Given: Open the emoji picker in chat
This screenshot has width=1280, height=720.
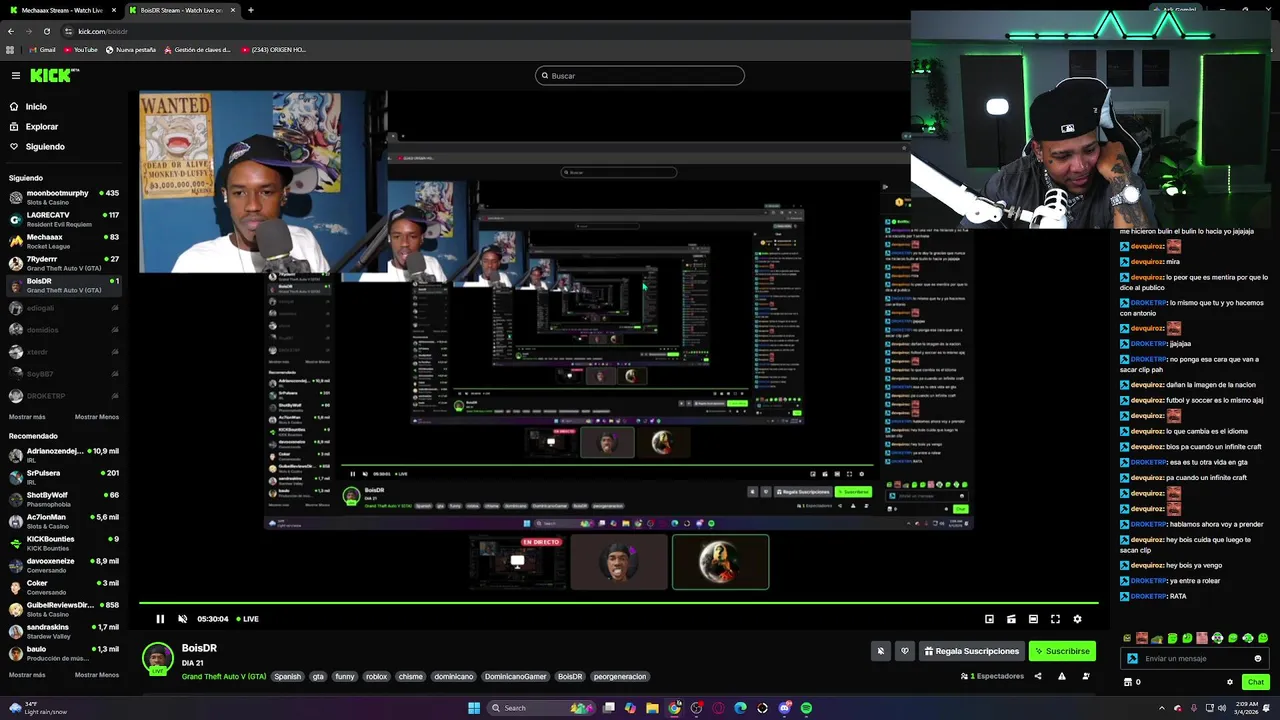Looking at the screenshot, I should point(1258,658).
